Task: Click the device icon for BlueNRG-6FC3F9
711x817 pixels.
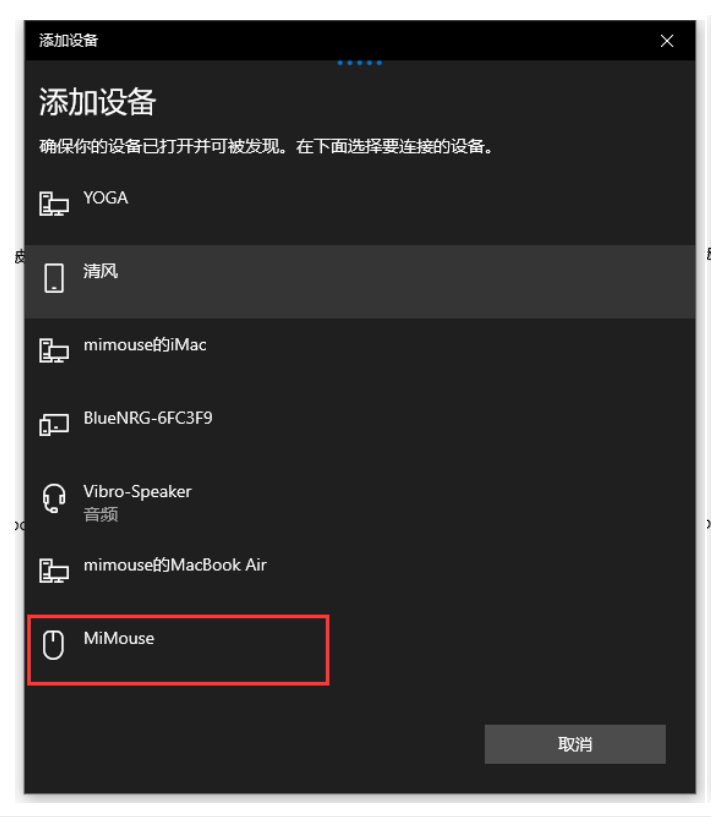Action: (x=54, y=425)
